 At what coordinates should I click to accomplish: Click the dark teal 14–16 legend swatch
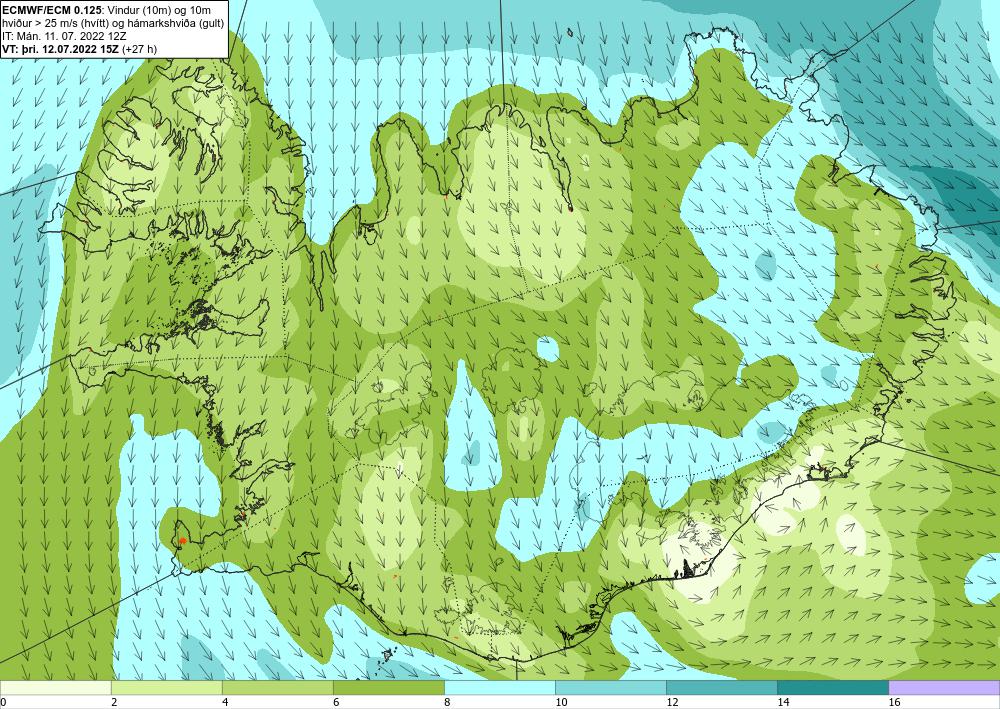pyautogui.click(x=833, y=688)
